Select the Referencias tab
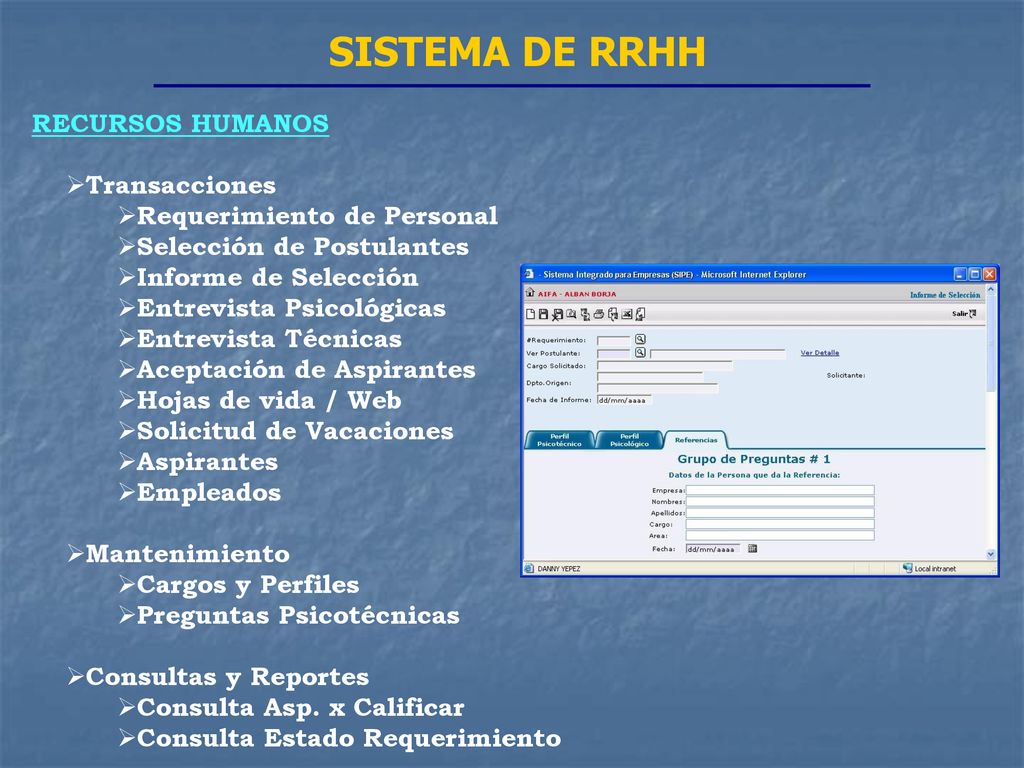This screenshot has height=768, width=1024. (696, 440)
